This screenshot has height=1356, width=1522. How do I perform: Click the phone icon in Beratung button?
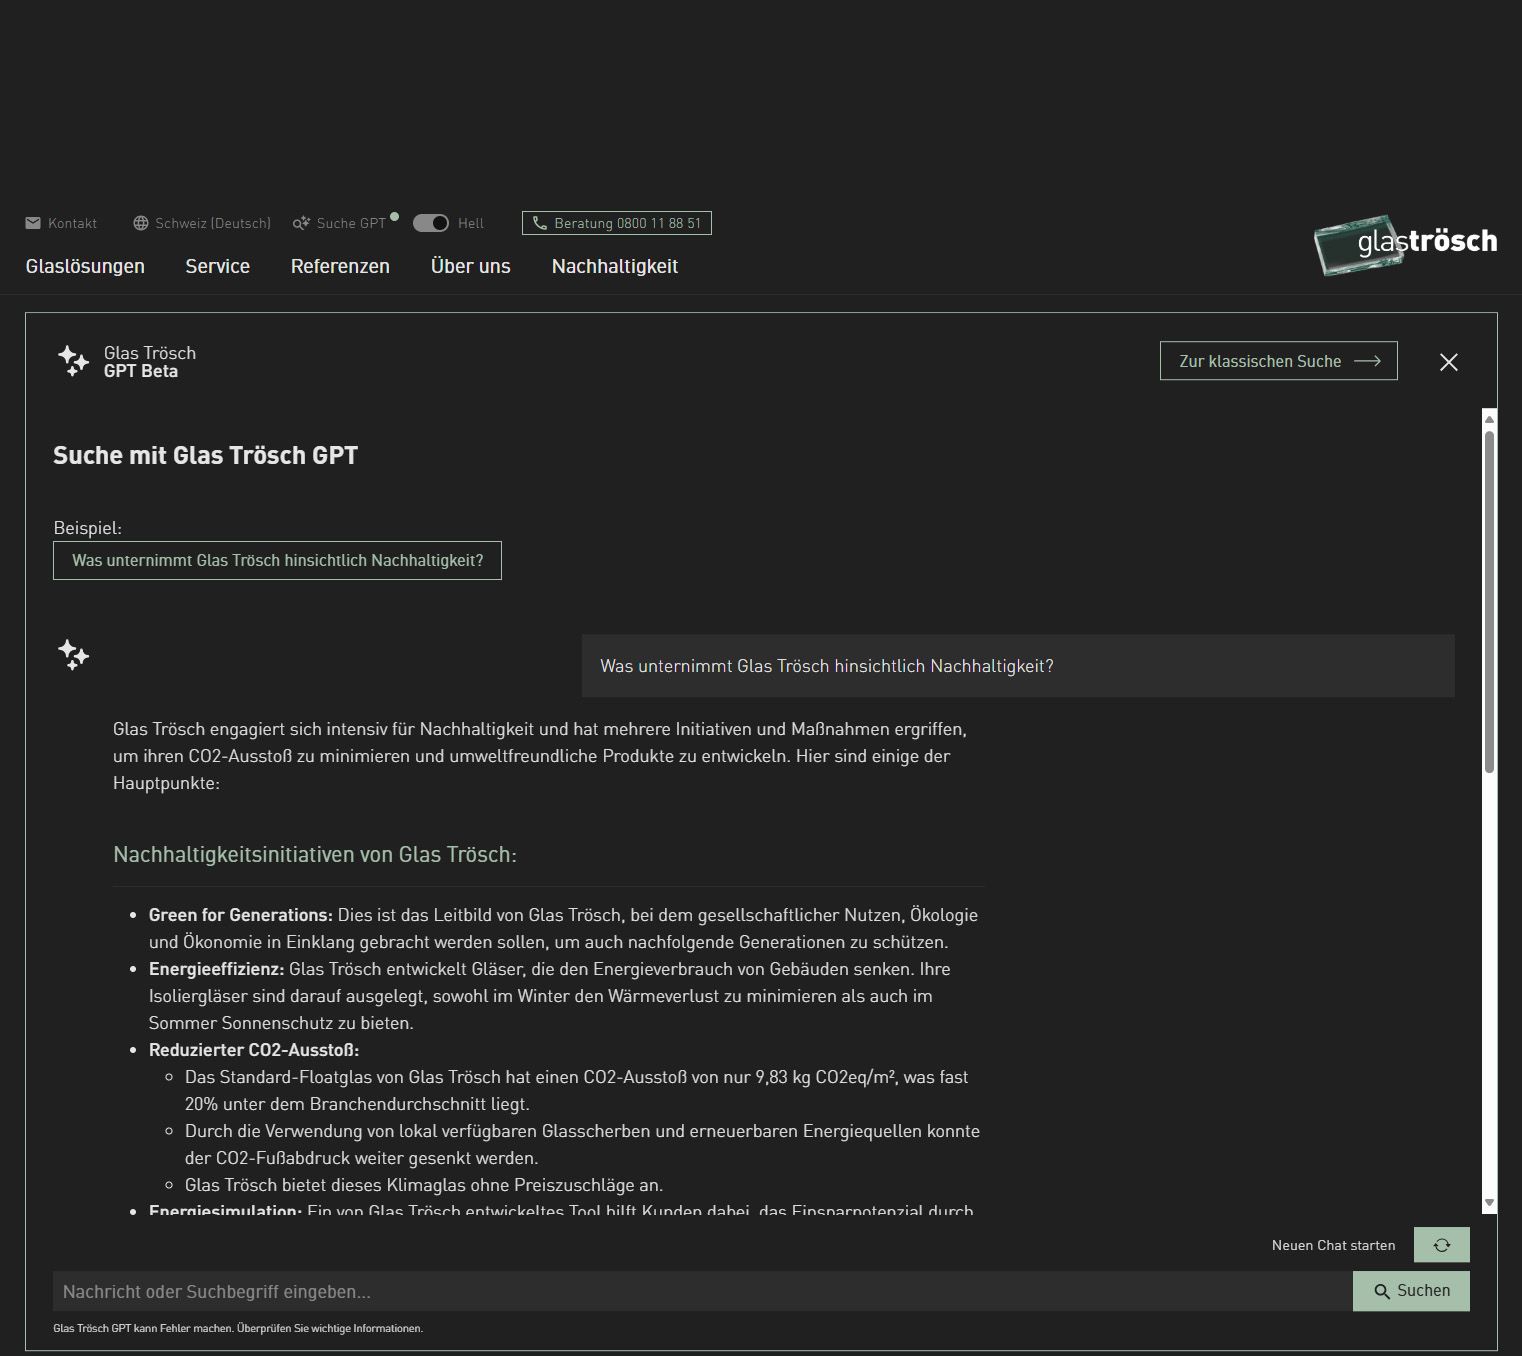[x=540, y=223]
